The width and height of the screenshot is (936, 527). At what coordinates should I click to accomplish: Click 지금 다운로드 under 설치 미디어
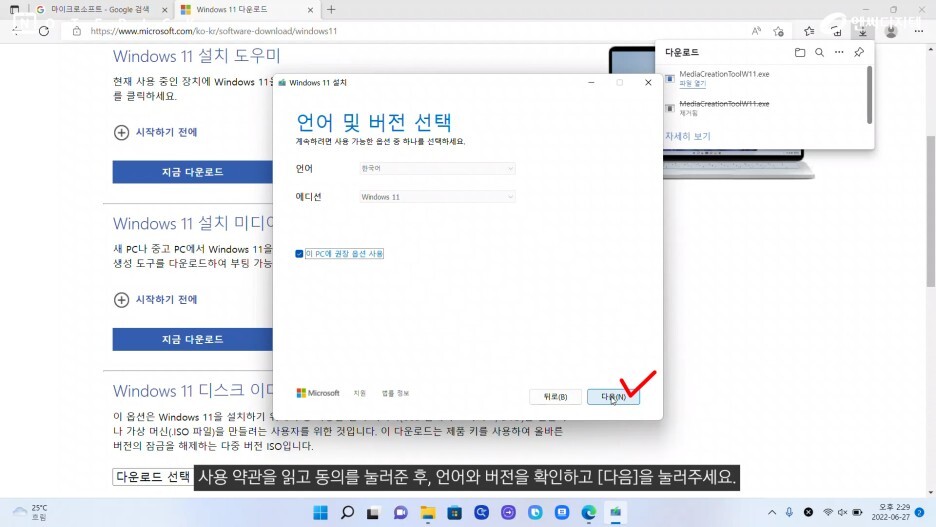192,339
